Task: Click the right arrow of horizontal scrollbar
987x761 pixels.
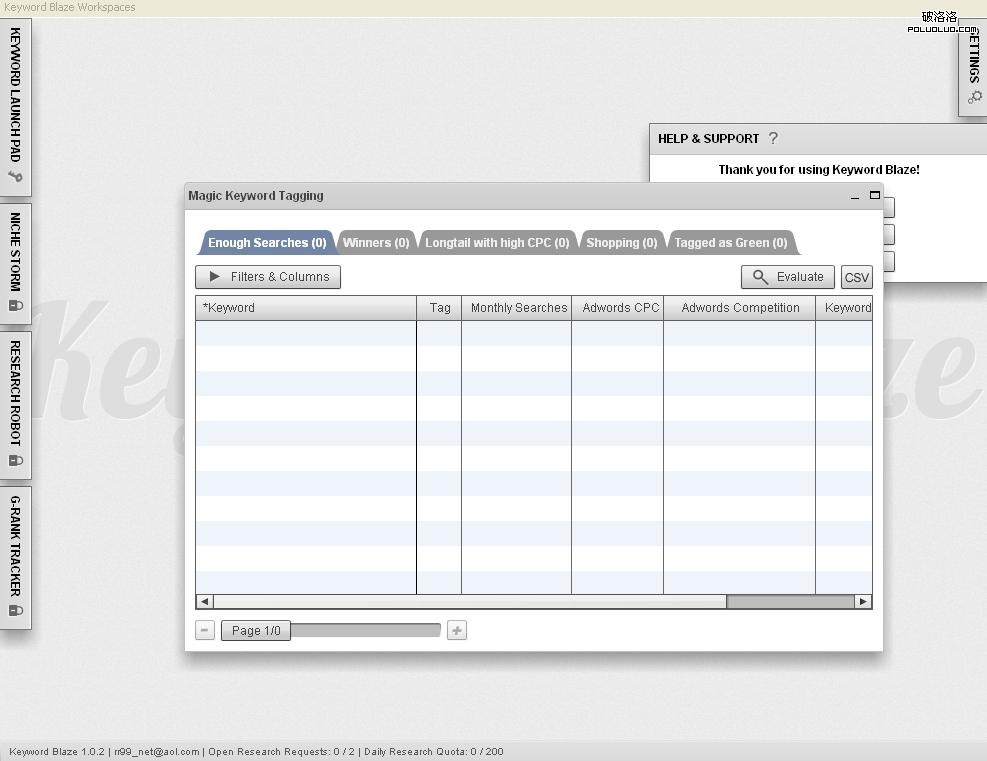Action: pyautogui.click(x=863, y=602)
